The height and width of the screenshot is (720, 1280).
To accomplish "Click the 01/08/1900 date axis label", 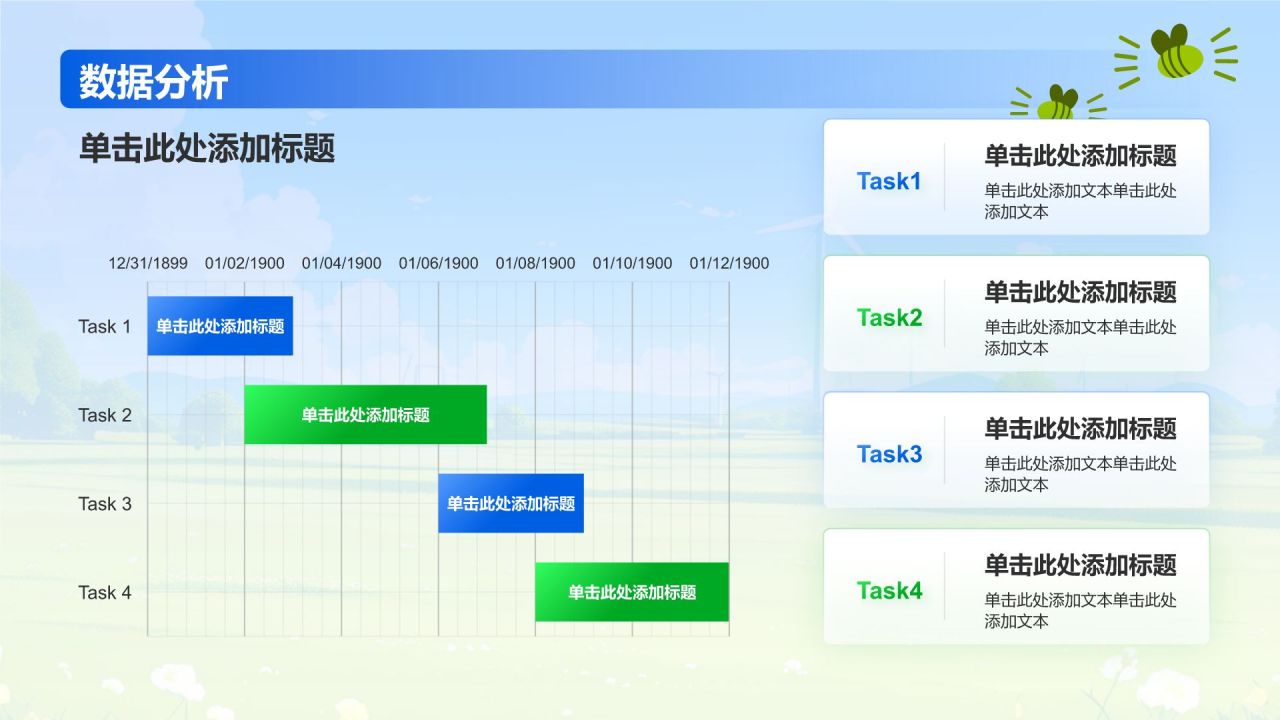I will [536, 263].
